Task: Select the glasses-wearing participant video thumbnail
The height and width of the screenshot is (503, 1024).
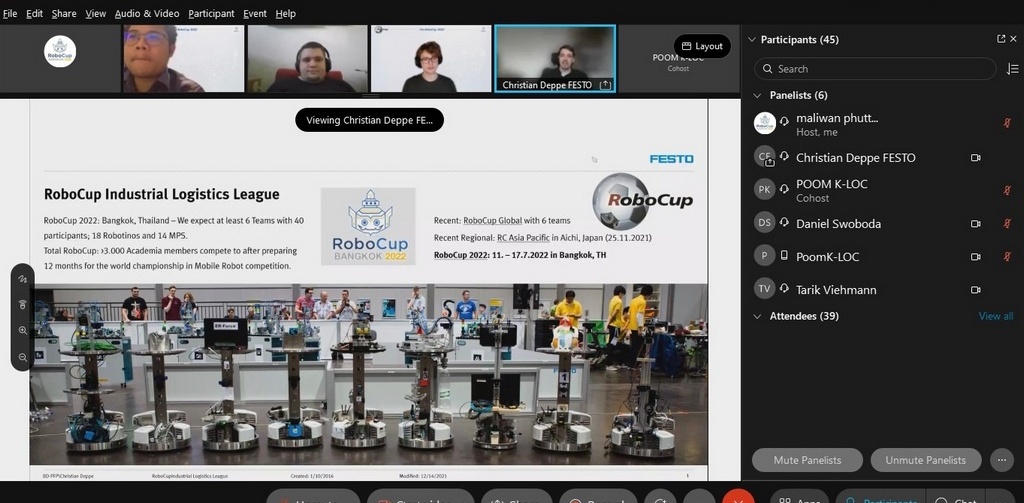Action: point(184,59)
